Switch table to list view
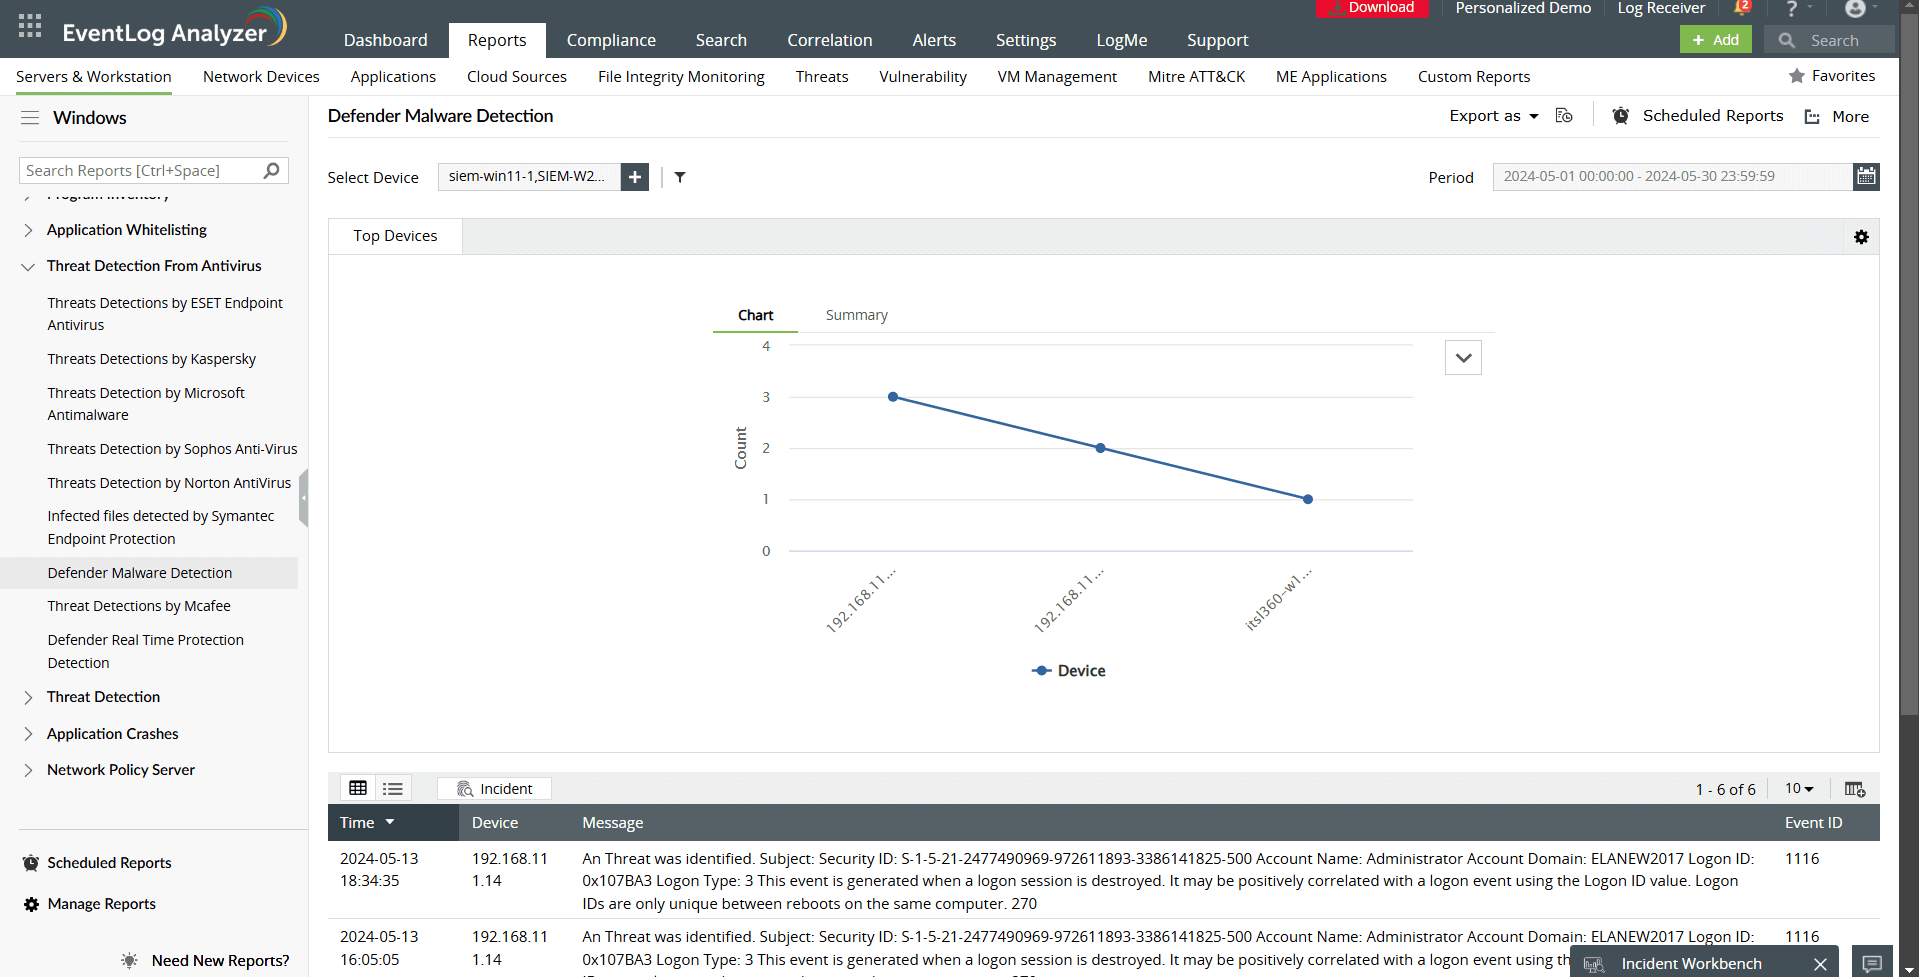1919x977 pixels. coord(392,788)
